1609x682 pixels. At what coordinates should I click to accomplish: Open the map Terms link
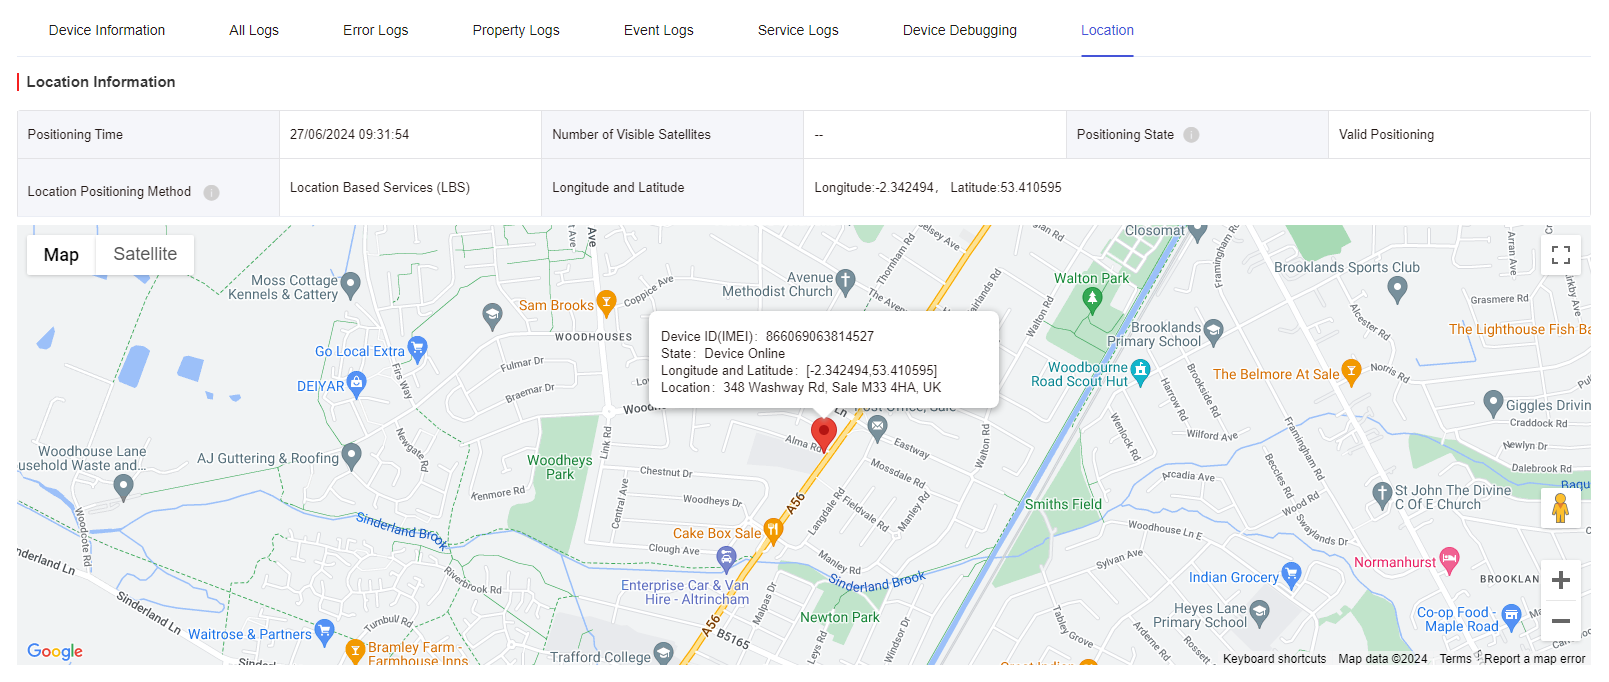1455,659
